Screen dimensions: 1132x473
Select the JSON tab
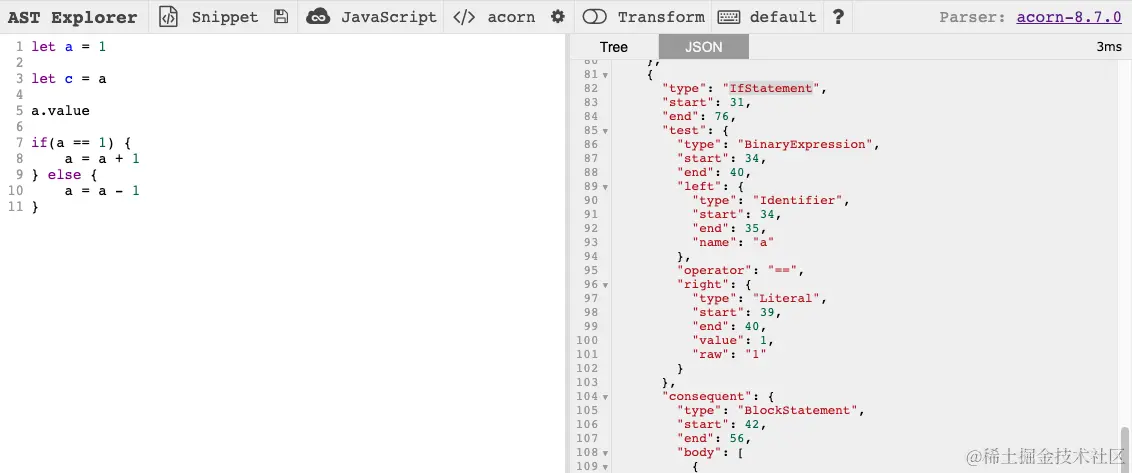pyautogui.click(x=703, y=47)
